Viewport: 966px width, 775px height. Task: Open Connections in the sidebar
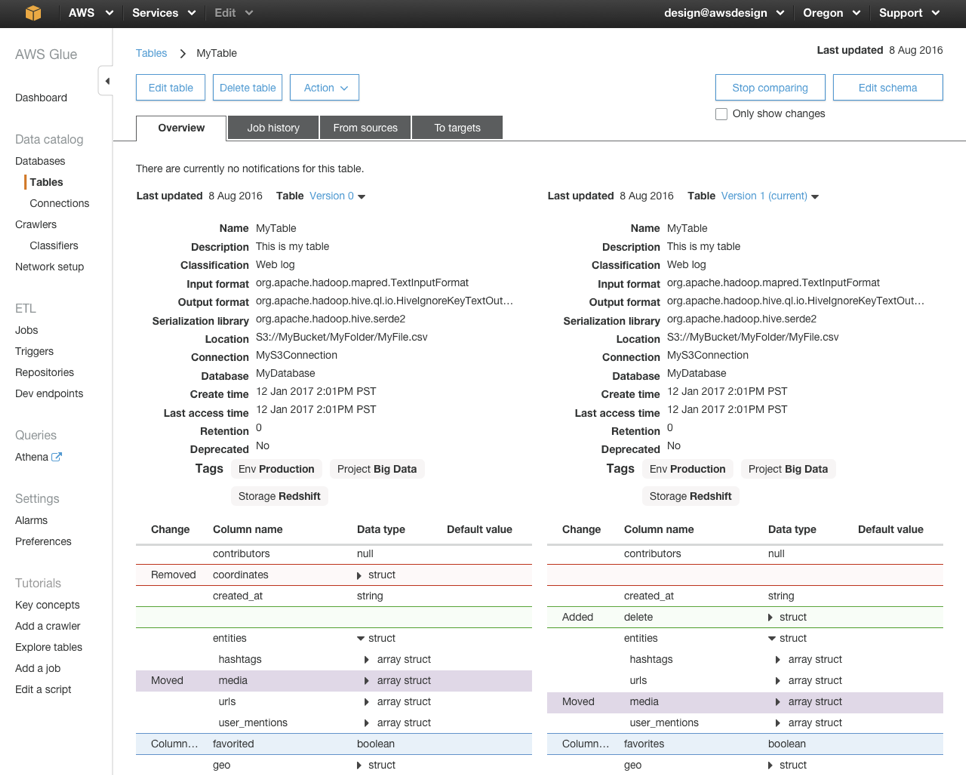coord(59,203)
